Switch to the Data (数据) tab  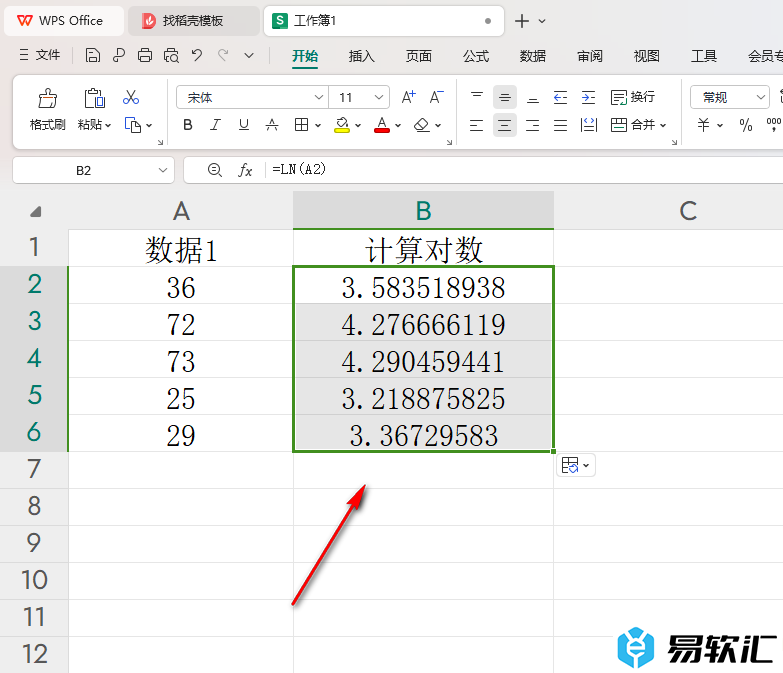532,56
